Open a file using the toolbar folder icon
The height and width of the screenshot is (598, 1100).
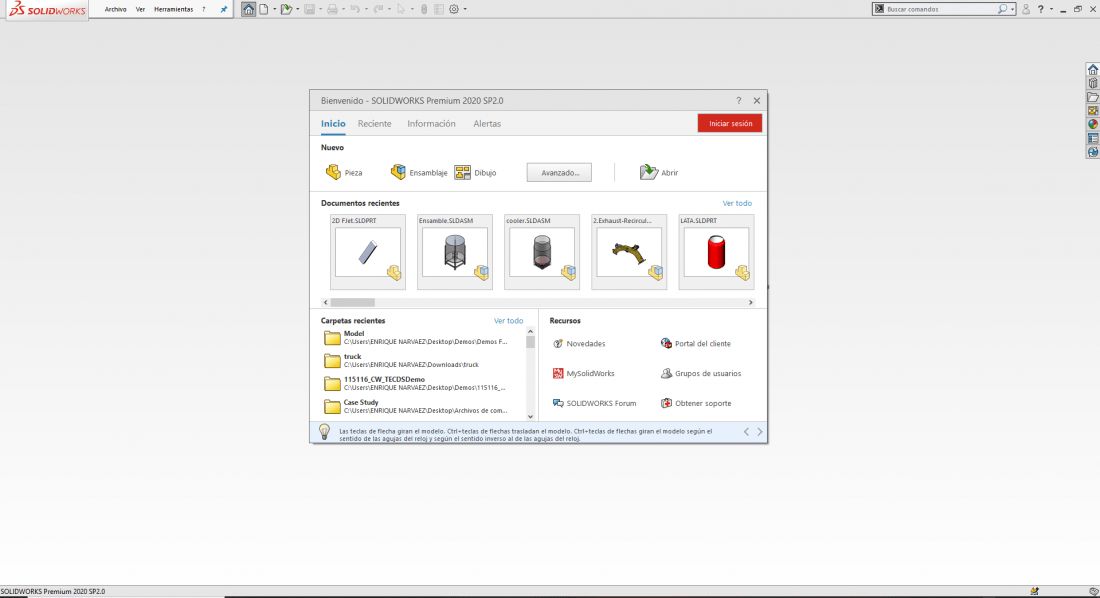click(x=286, y=9)
